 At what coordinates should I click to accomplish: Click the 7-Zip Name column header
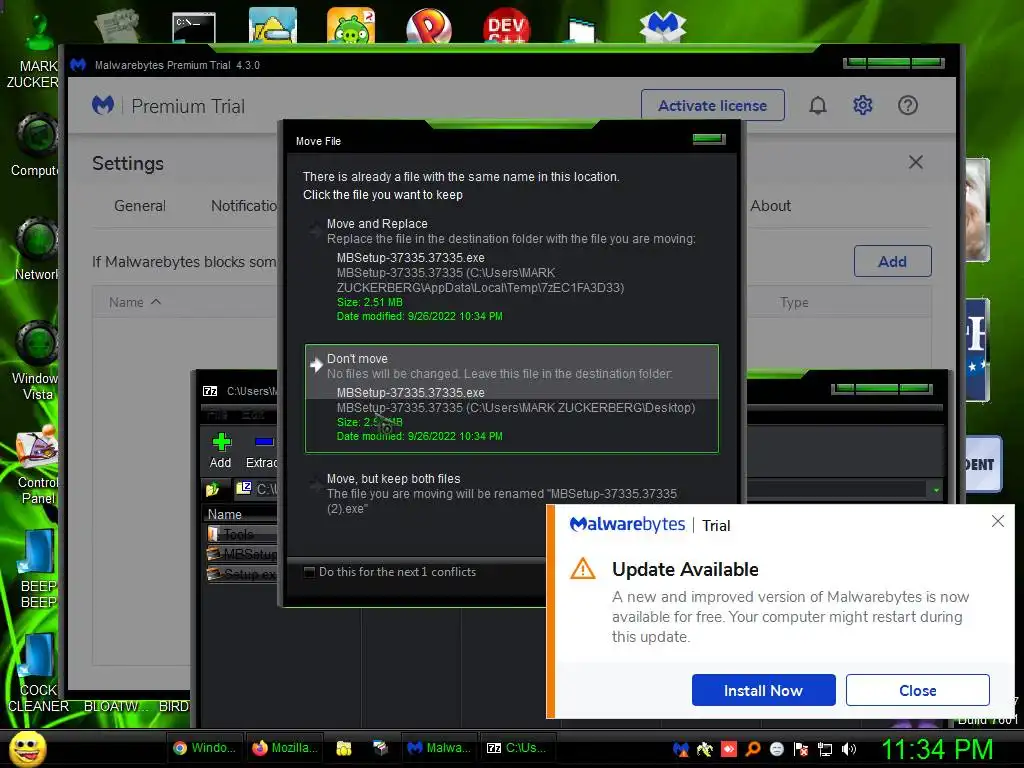(225, 515)
